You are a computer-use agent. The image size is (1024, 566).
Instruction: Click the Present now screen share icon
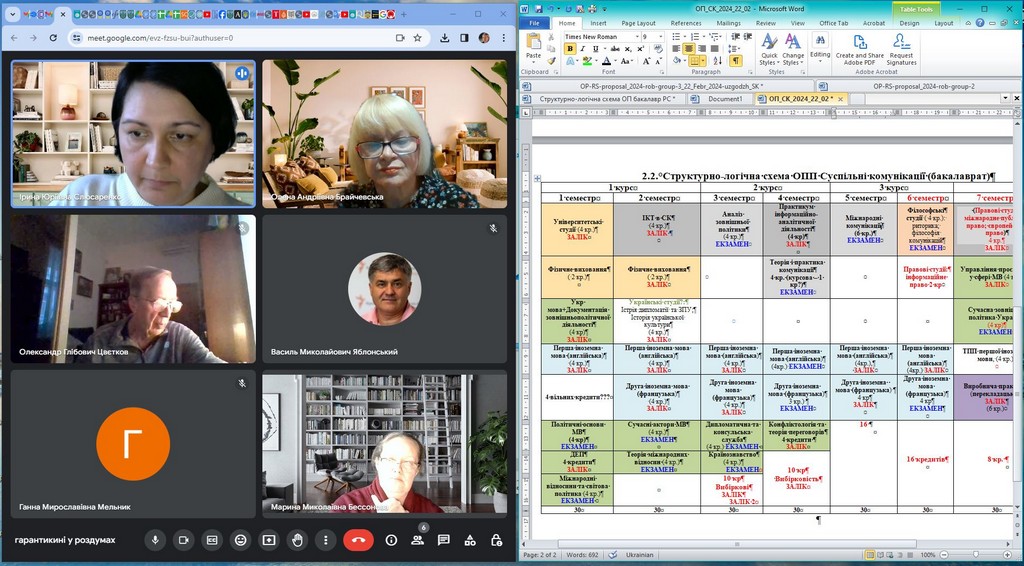(x=269, y=540)
